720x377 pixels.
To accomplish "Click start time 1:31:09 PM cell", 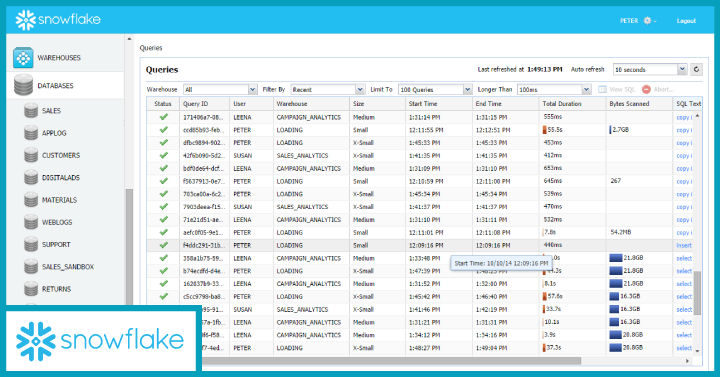I will [439, 169].
